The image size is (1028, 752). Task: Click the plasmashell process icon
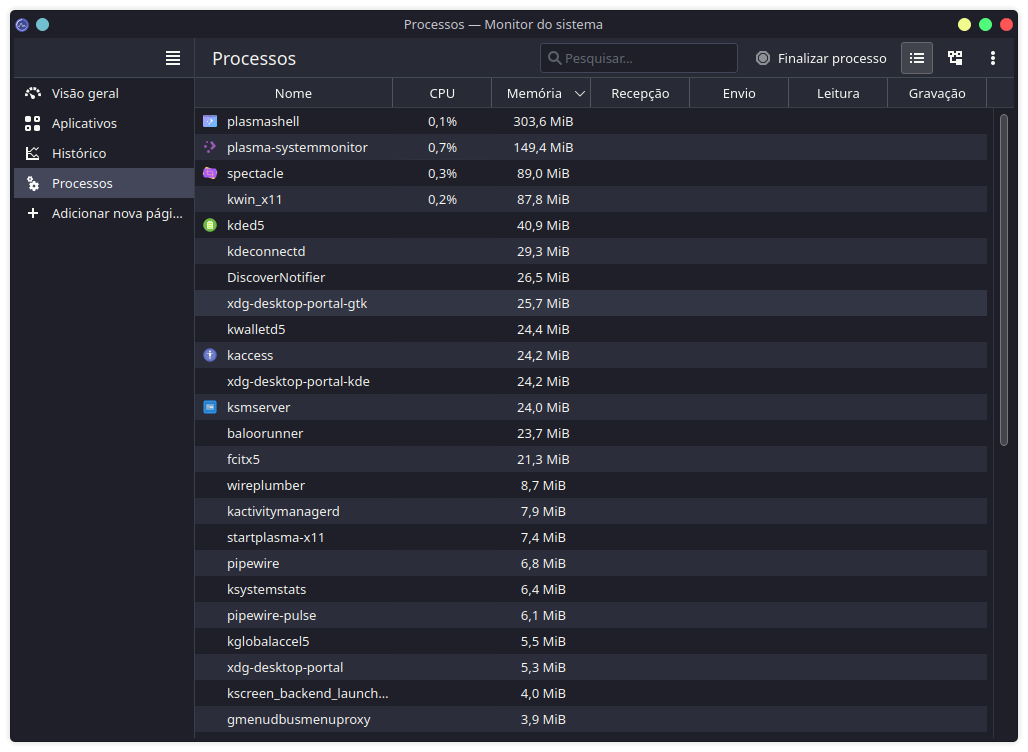tap(210, 121)
